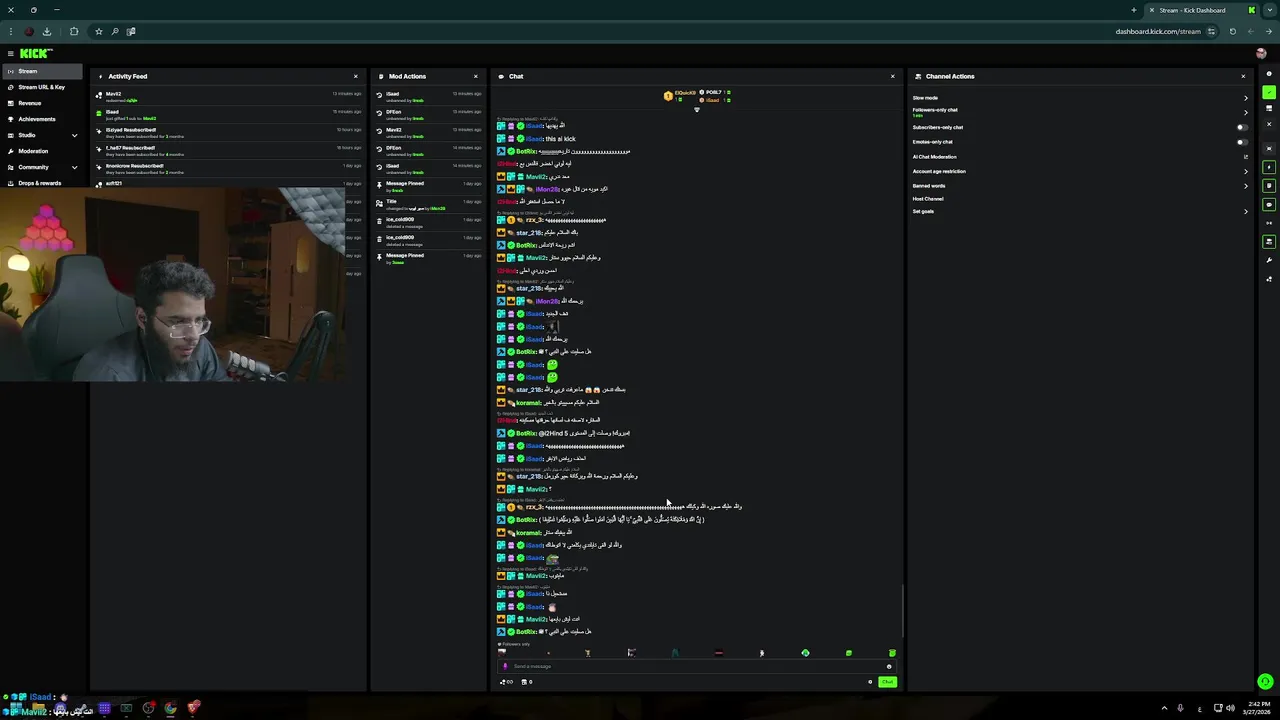The image size is (1280, 720).
Task: Open the Achievements section
Action: pos(41,119)
